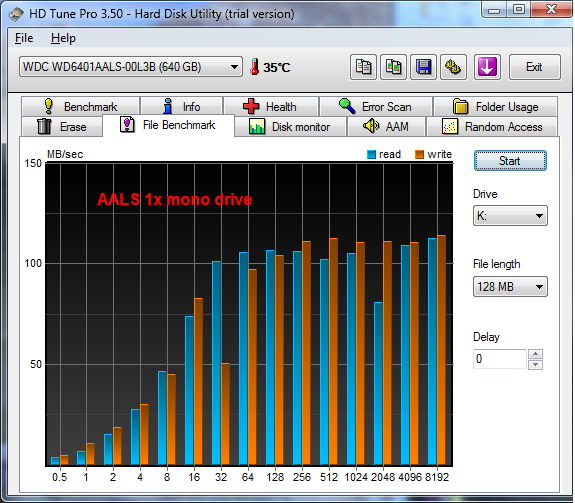575x503 pixels.
Task: Click the copy screenshot to clipboard icon
Action: [x=393, y=67]
